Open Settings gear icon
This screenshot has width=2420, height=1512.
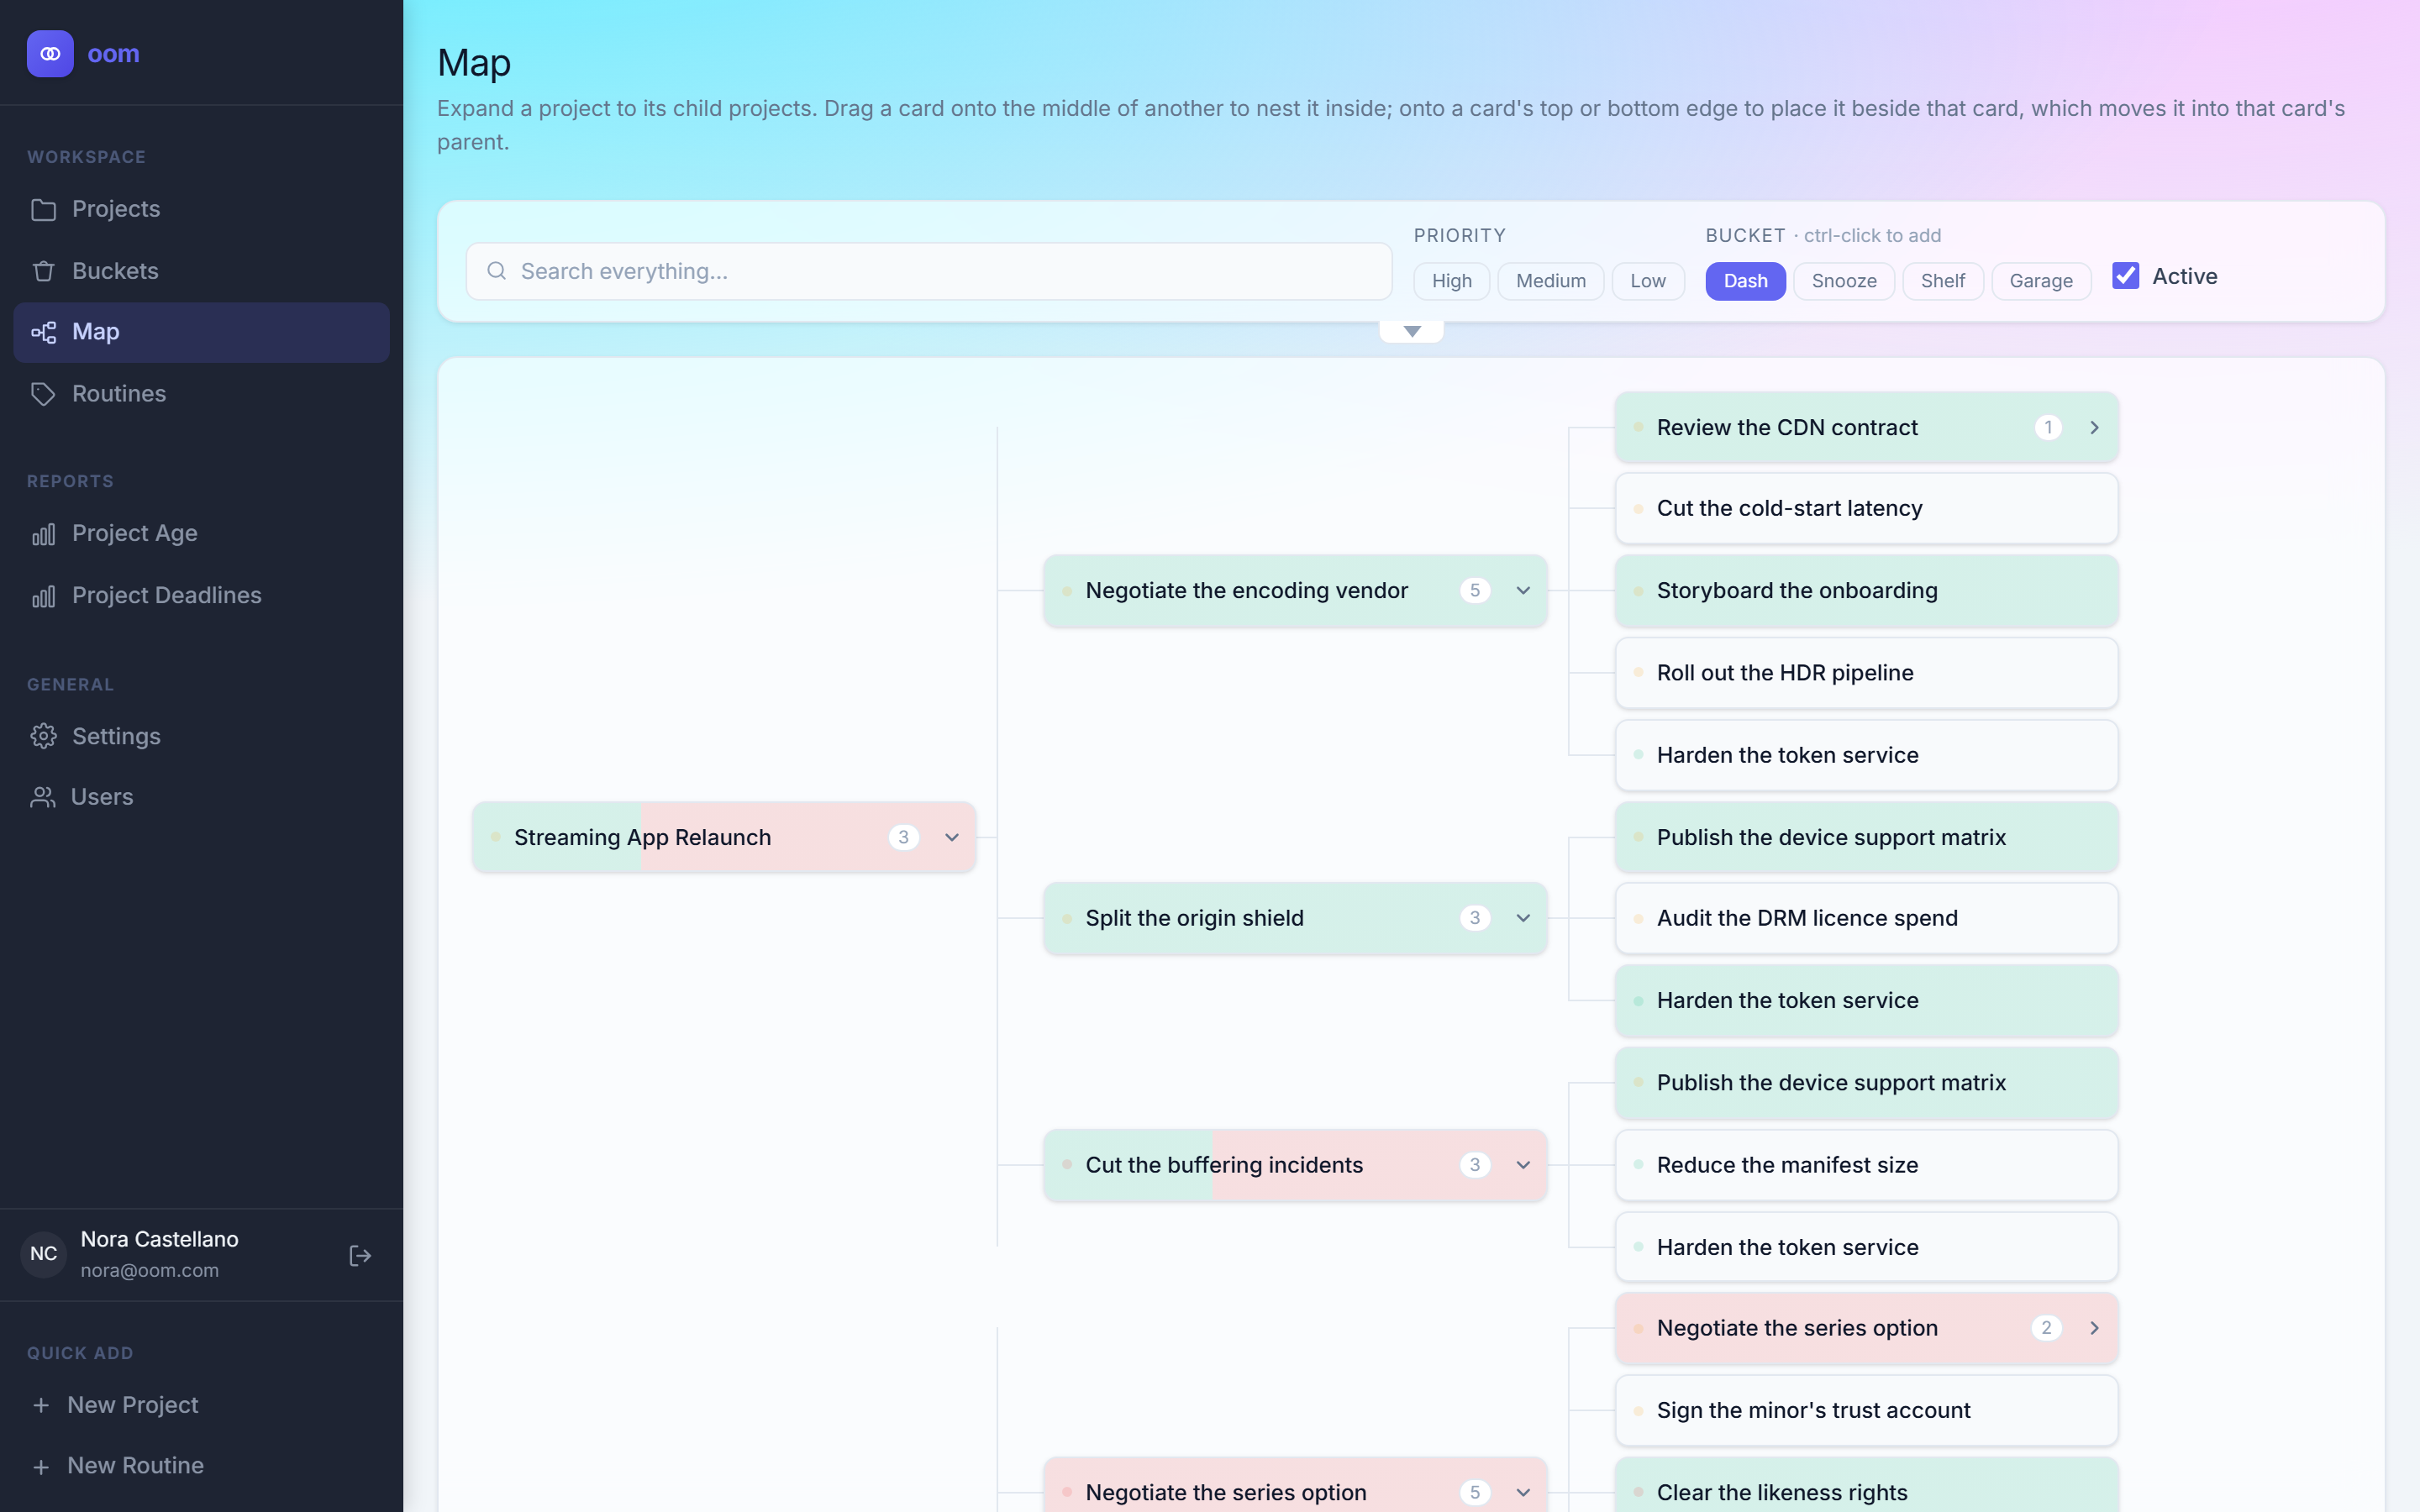43,736
